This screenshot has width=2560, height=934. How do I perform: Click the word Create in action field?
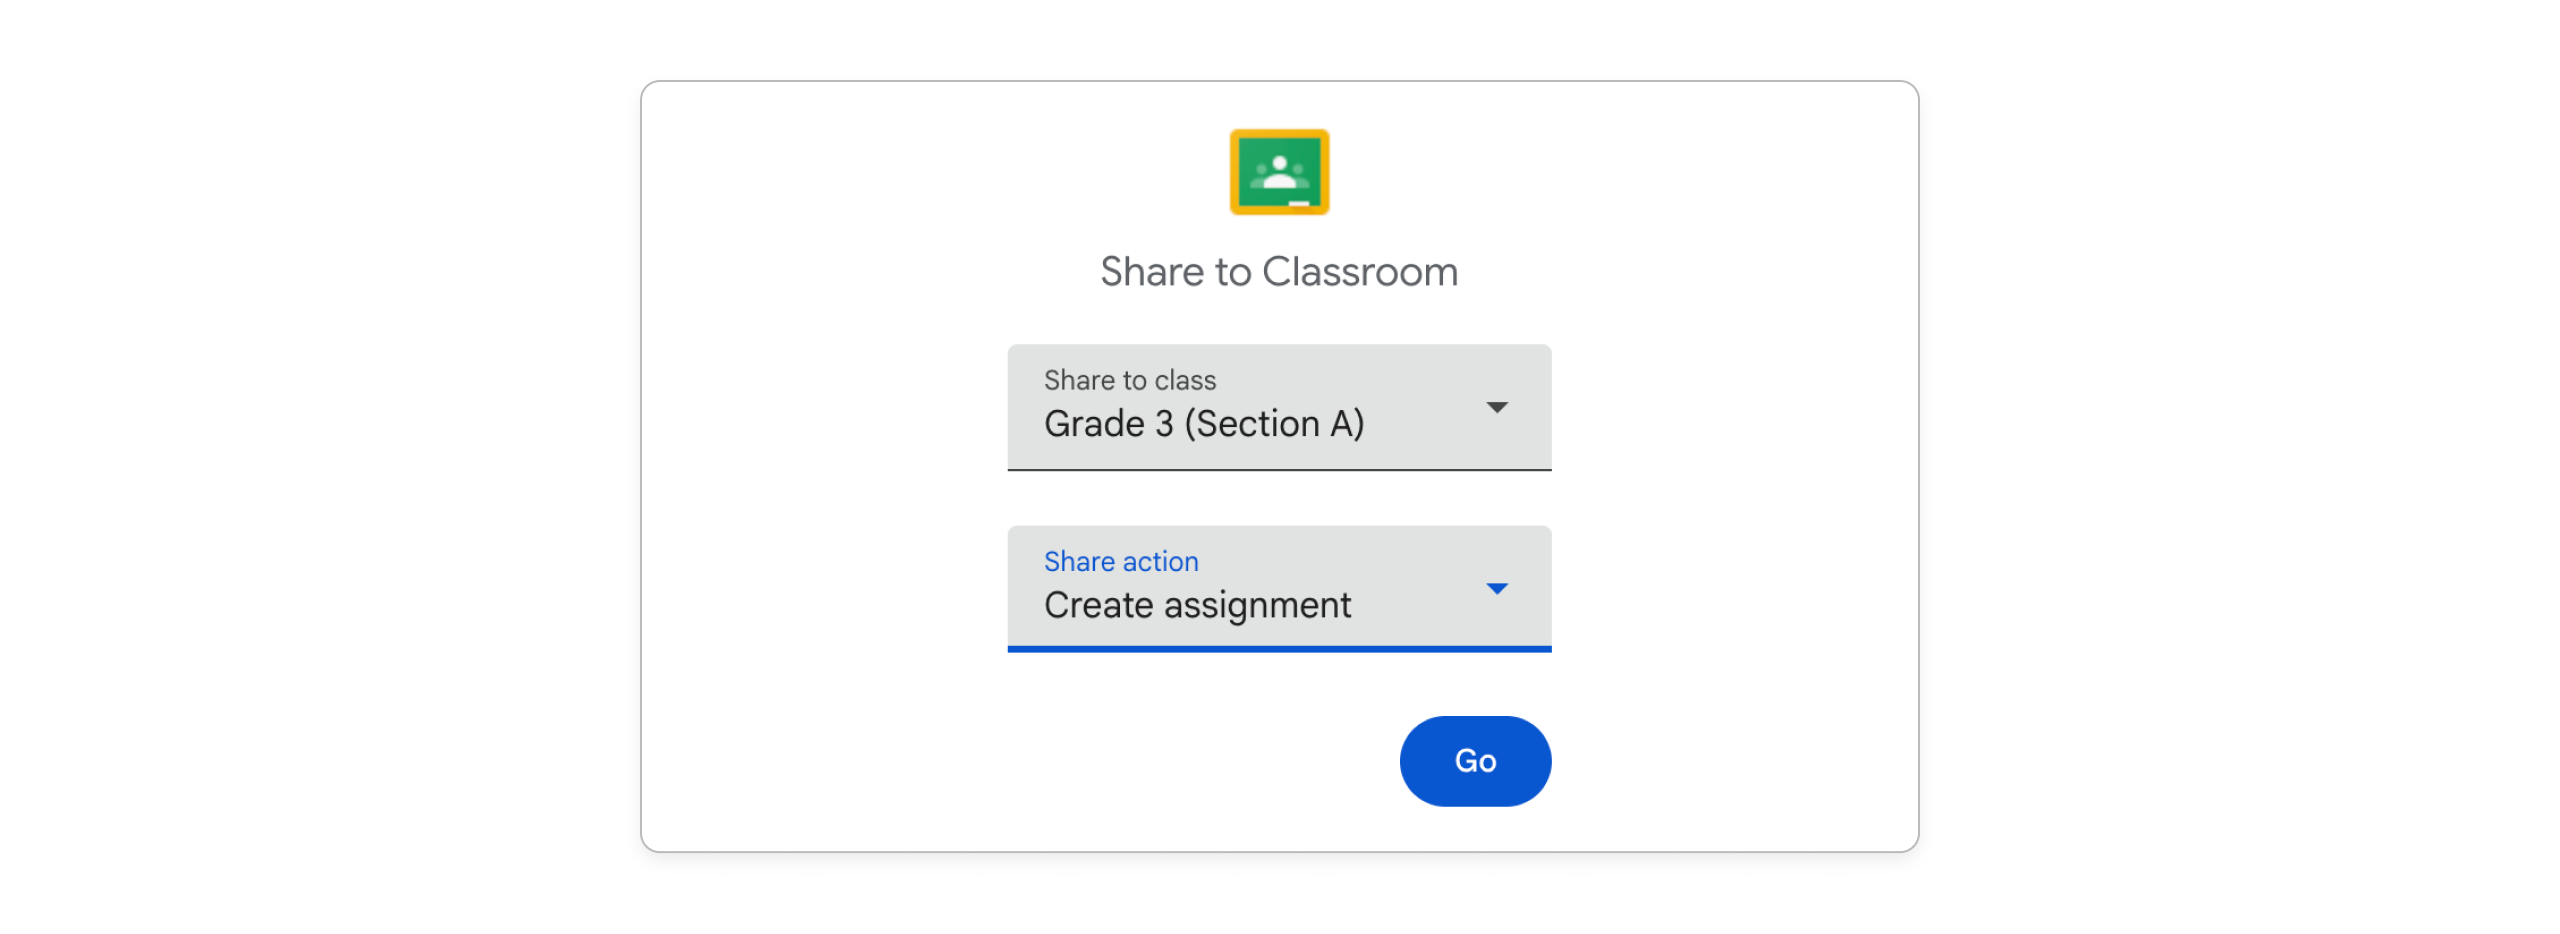1098,605
